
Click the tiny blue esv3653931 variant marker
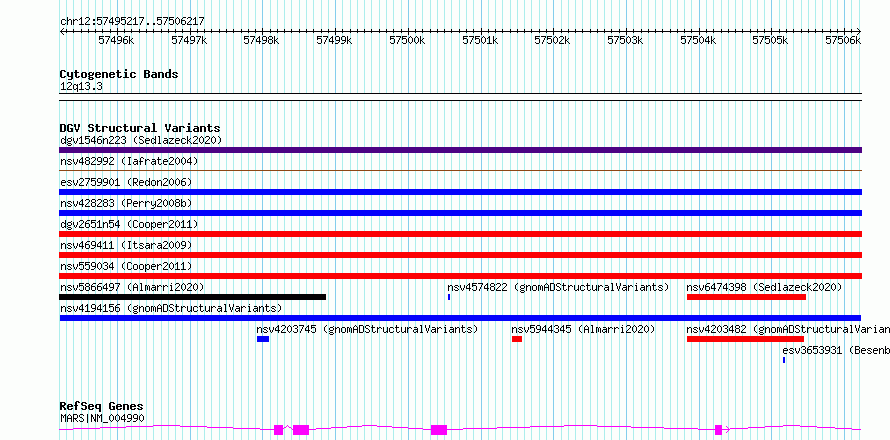coord(784,360)
